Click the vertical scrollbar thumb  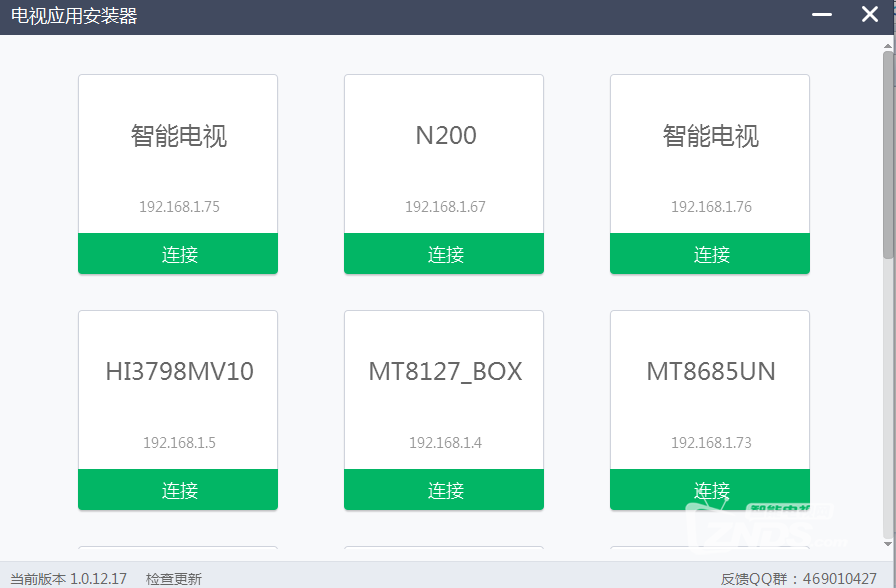click(x=889, y=154)
